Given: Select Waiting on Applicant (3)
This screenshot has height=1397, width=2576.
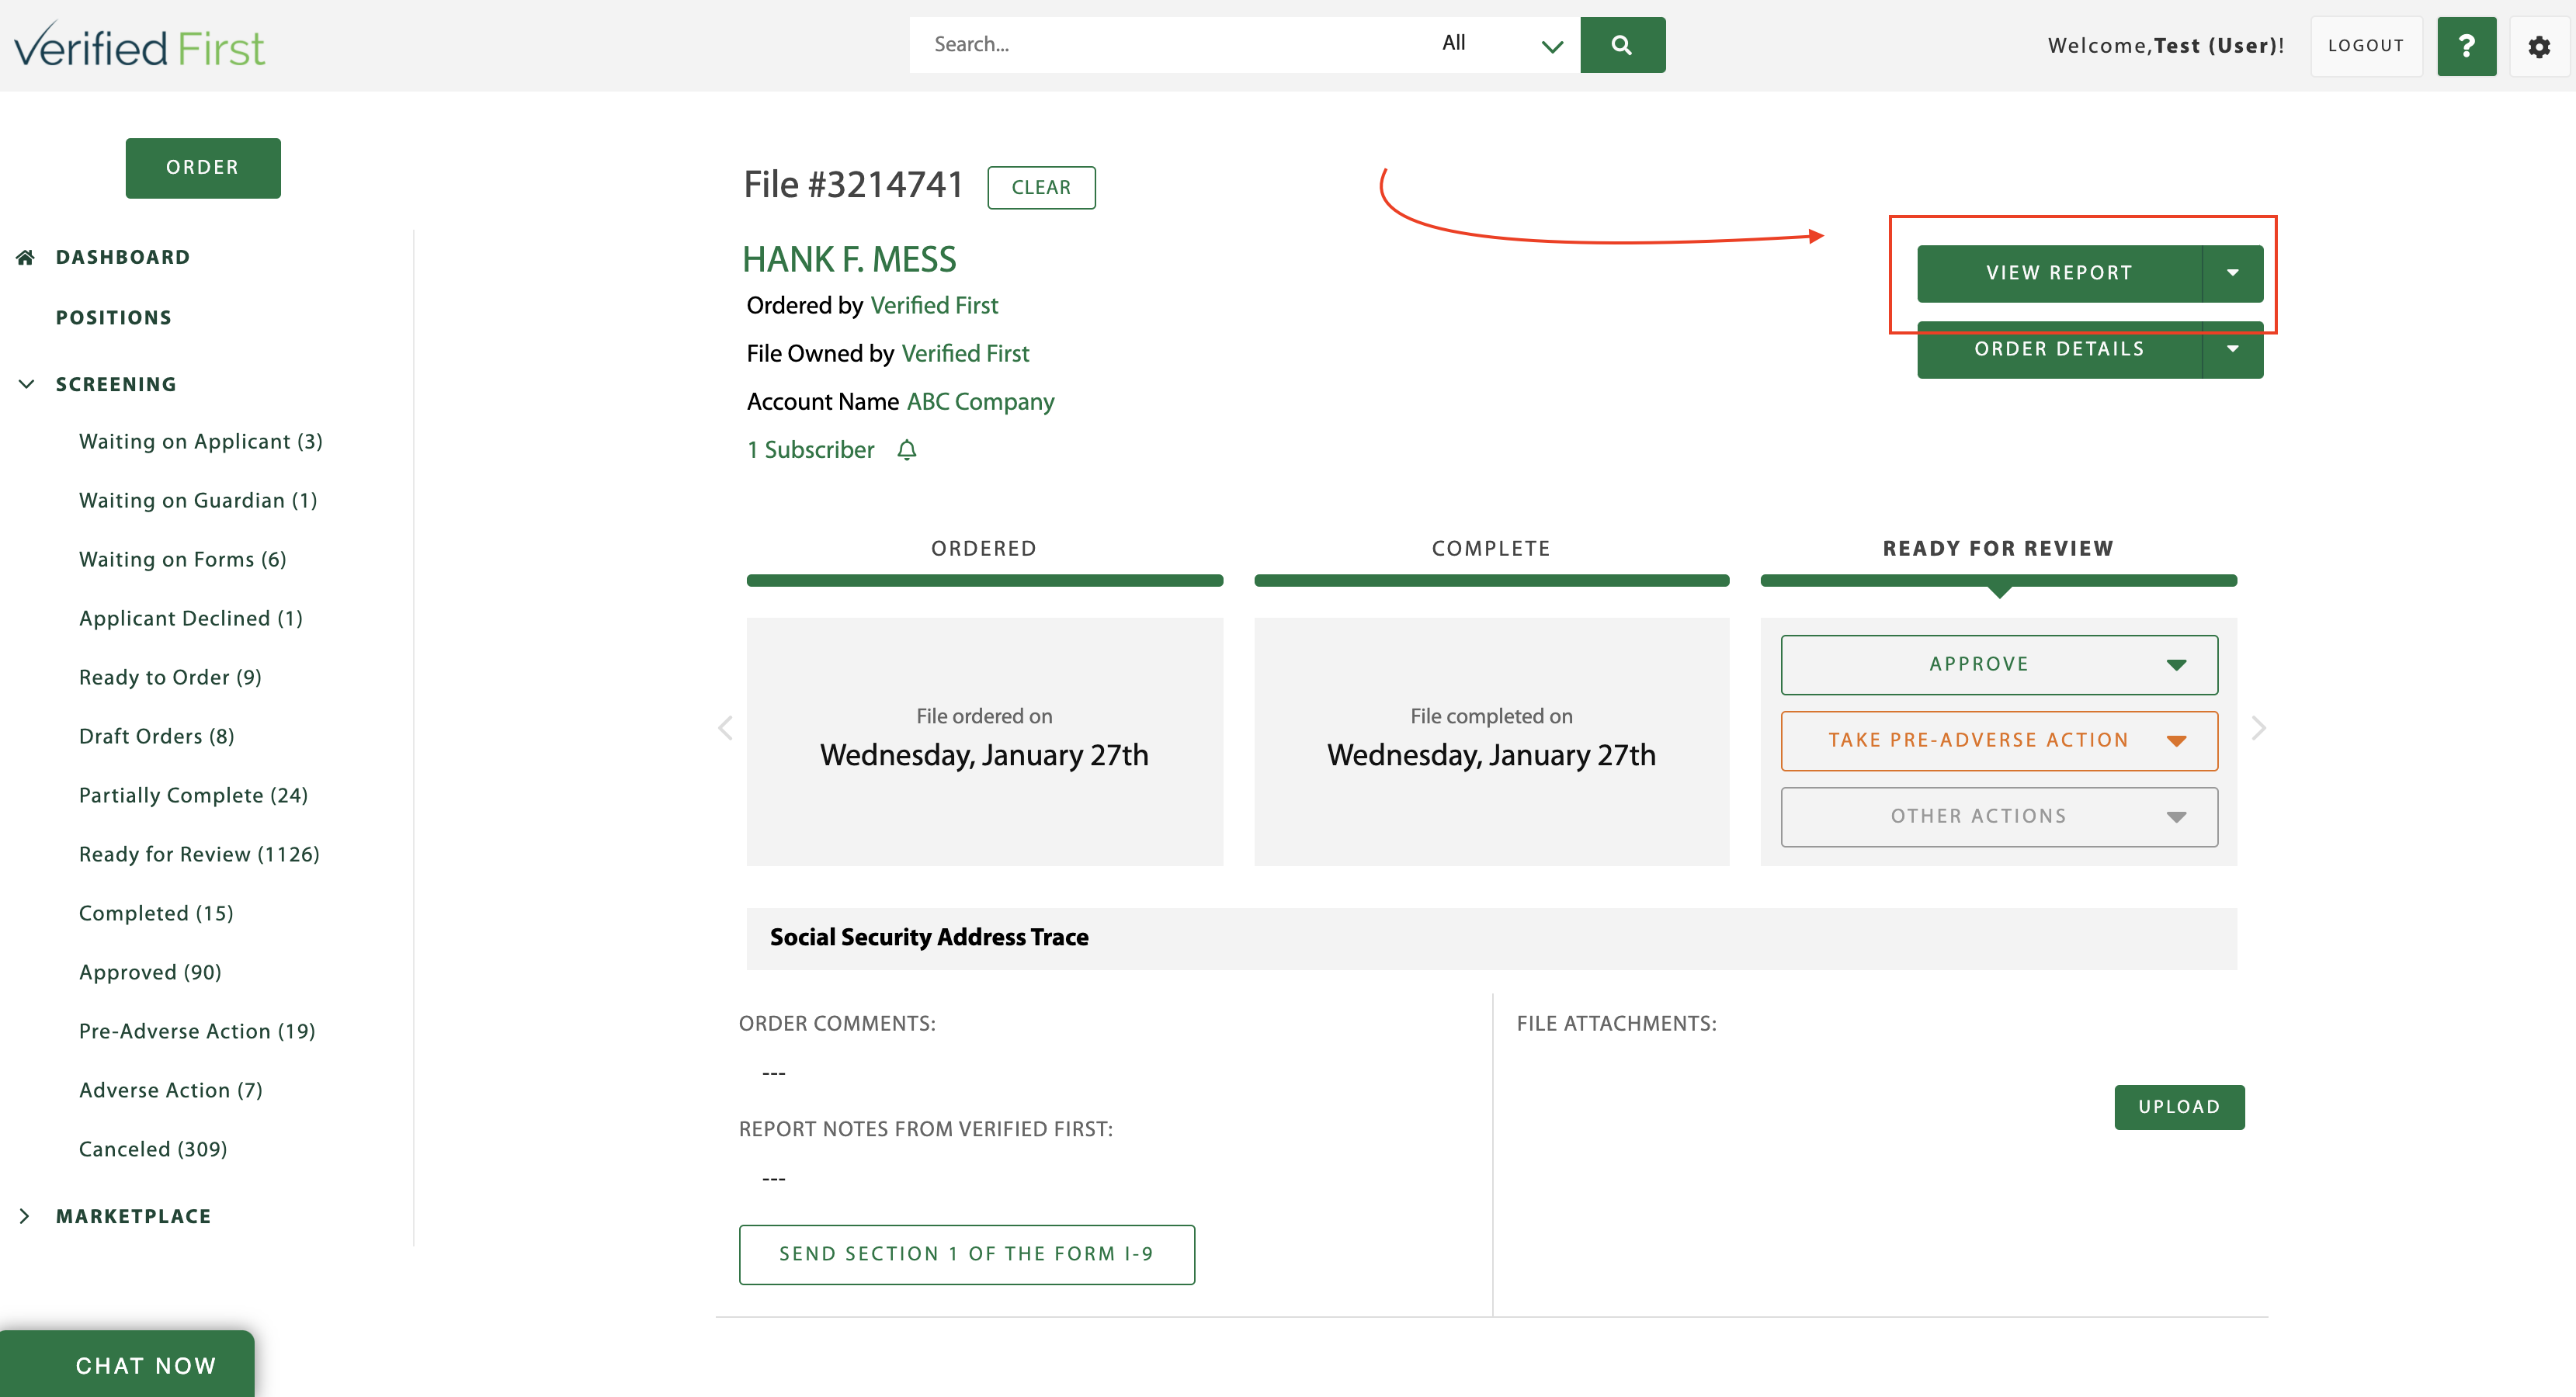Looking at the screenshot, I should point(201,441).
